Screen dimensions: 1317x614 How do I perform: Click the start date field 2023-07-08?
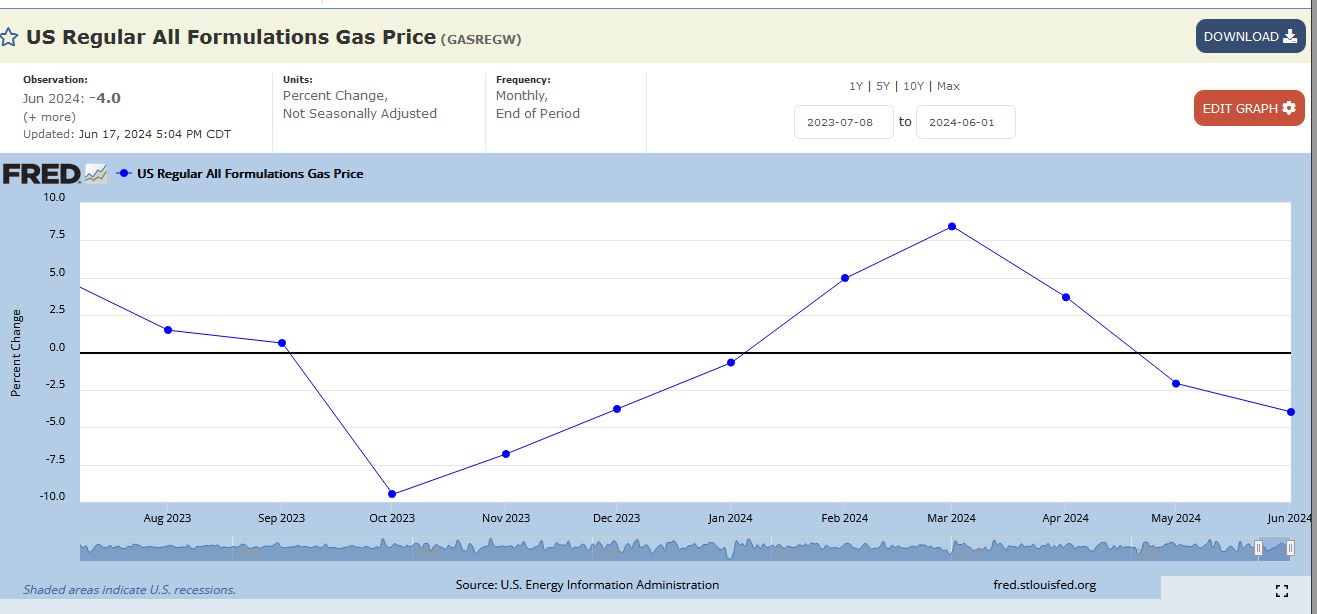coord(843,122)
